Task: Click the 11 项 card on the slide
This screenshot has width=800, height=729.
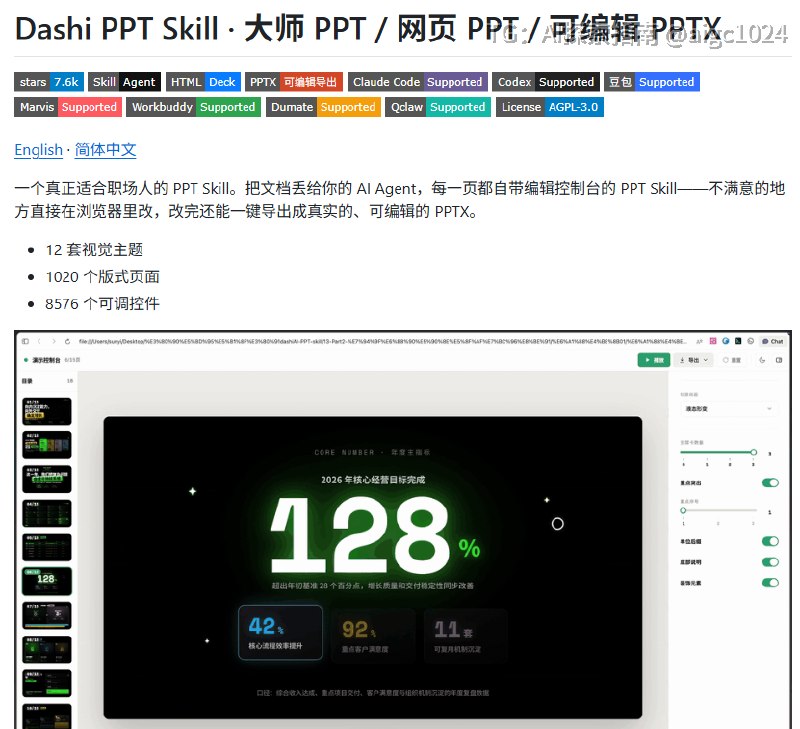Action: coord(465,635)
